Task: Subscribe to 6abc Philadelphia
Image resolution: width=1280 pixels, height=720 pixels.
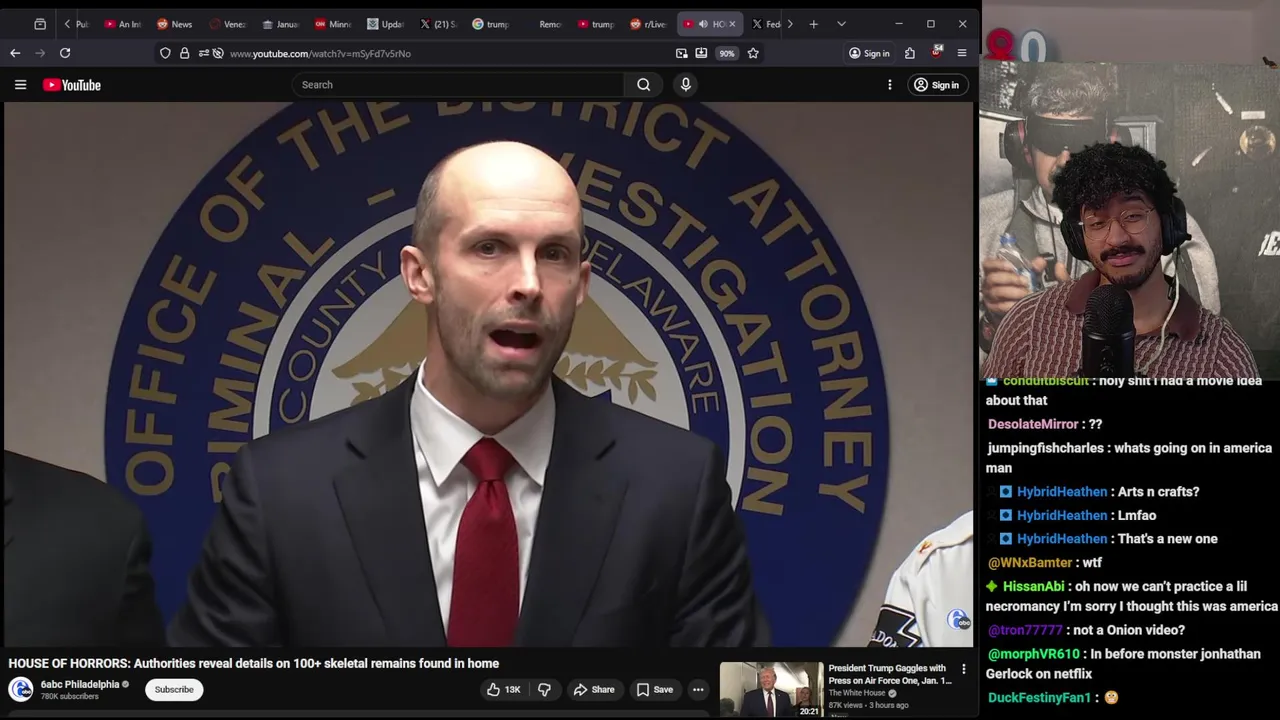Action: click(174, 689)
